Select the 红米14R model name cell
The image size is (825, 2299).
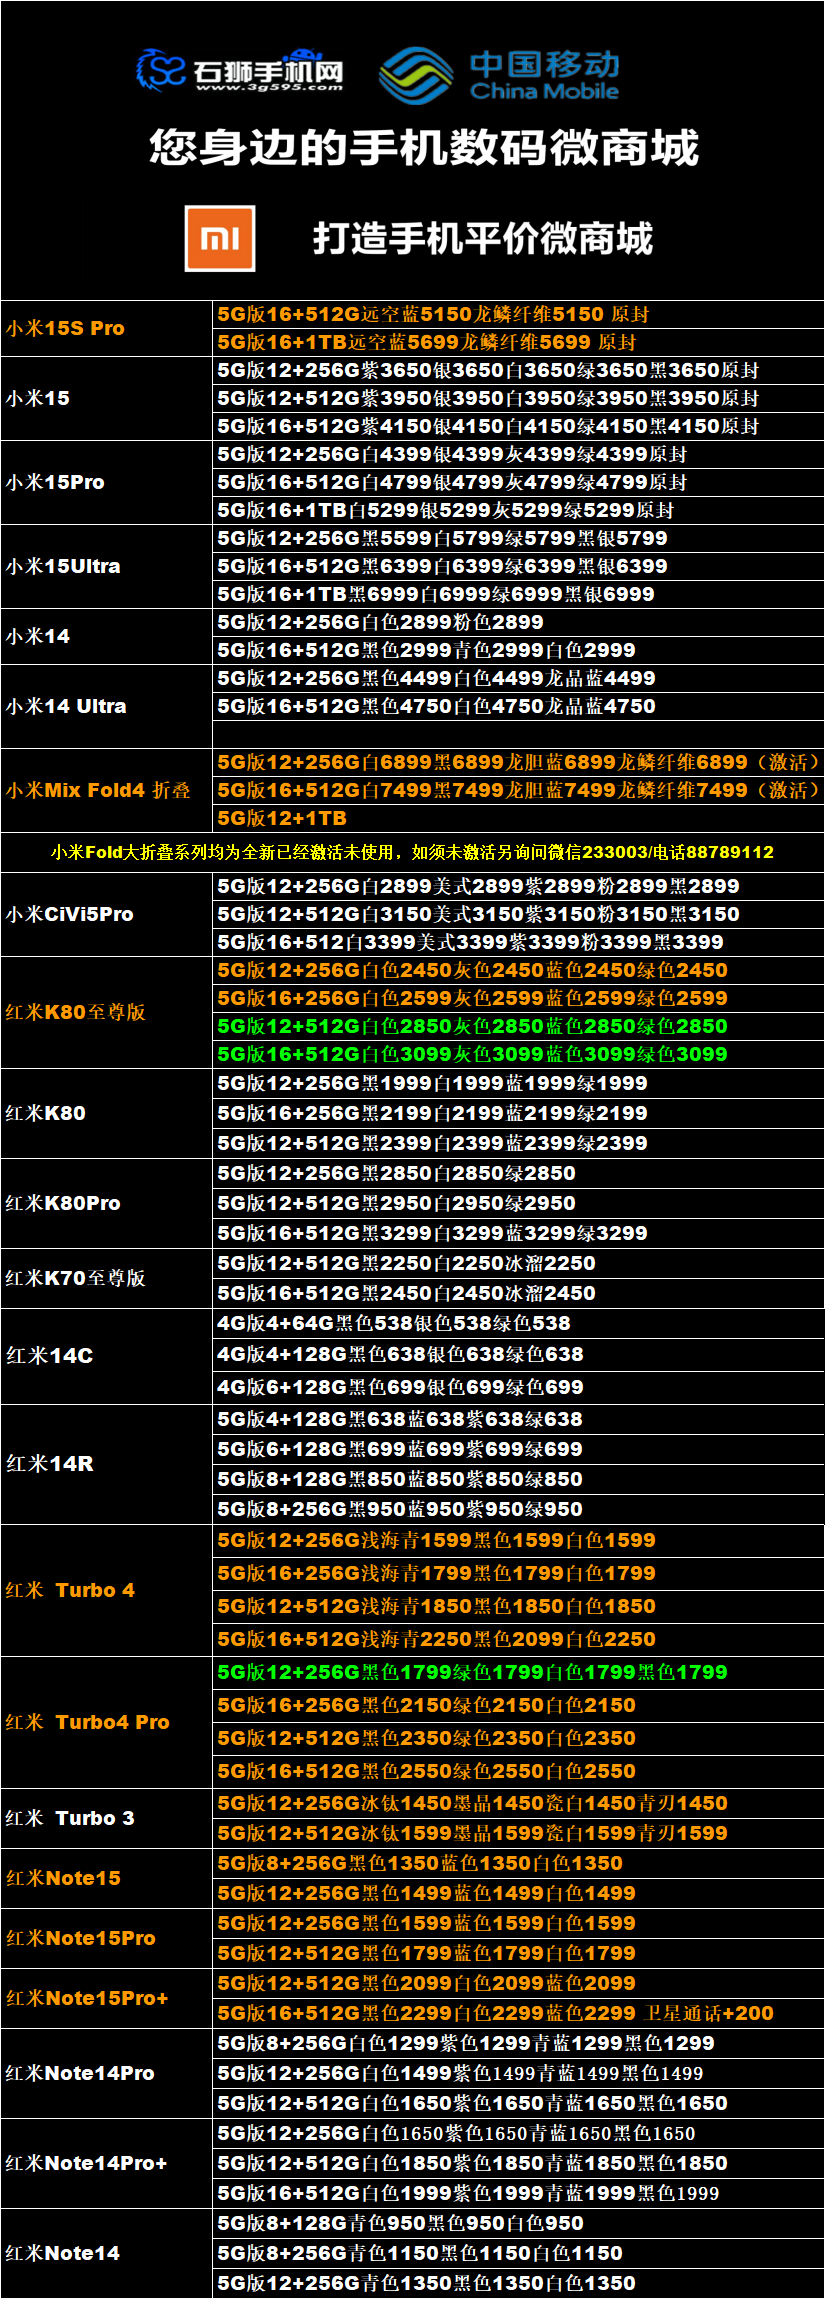(x=106, y=1464)
